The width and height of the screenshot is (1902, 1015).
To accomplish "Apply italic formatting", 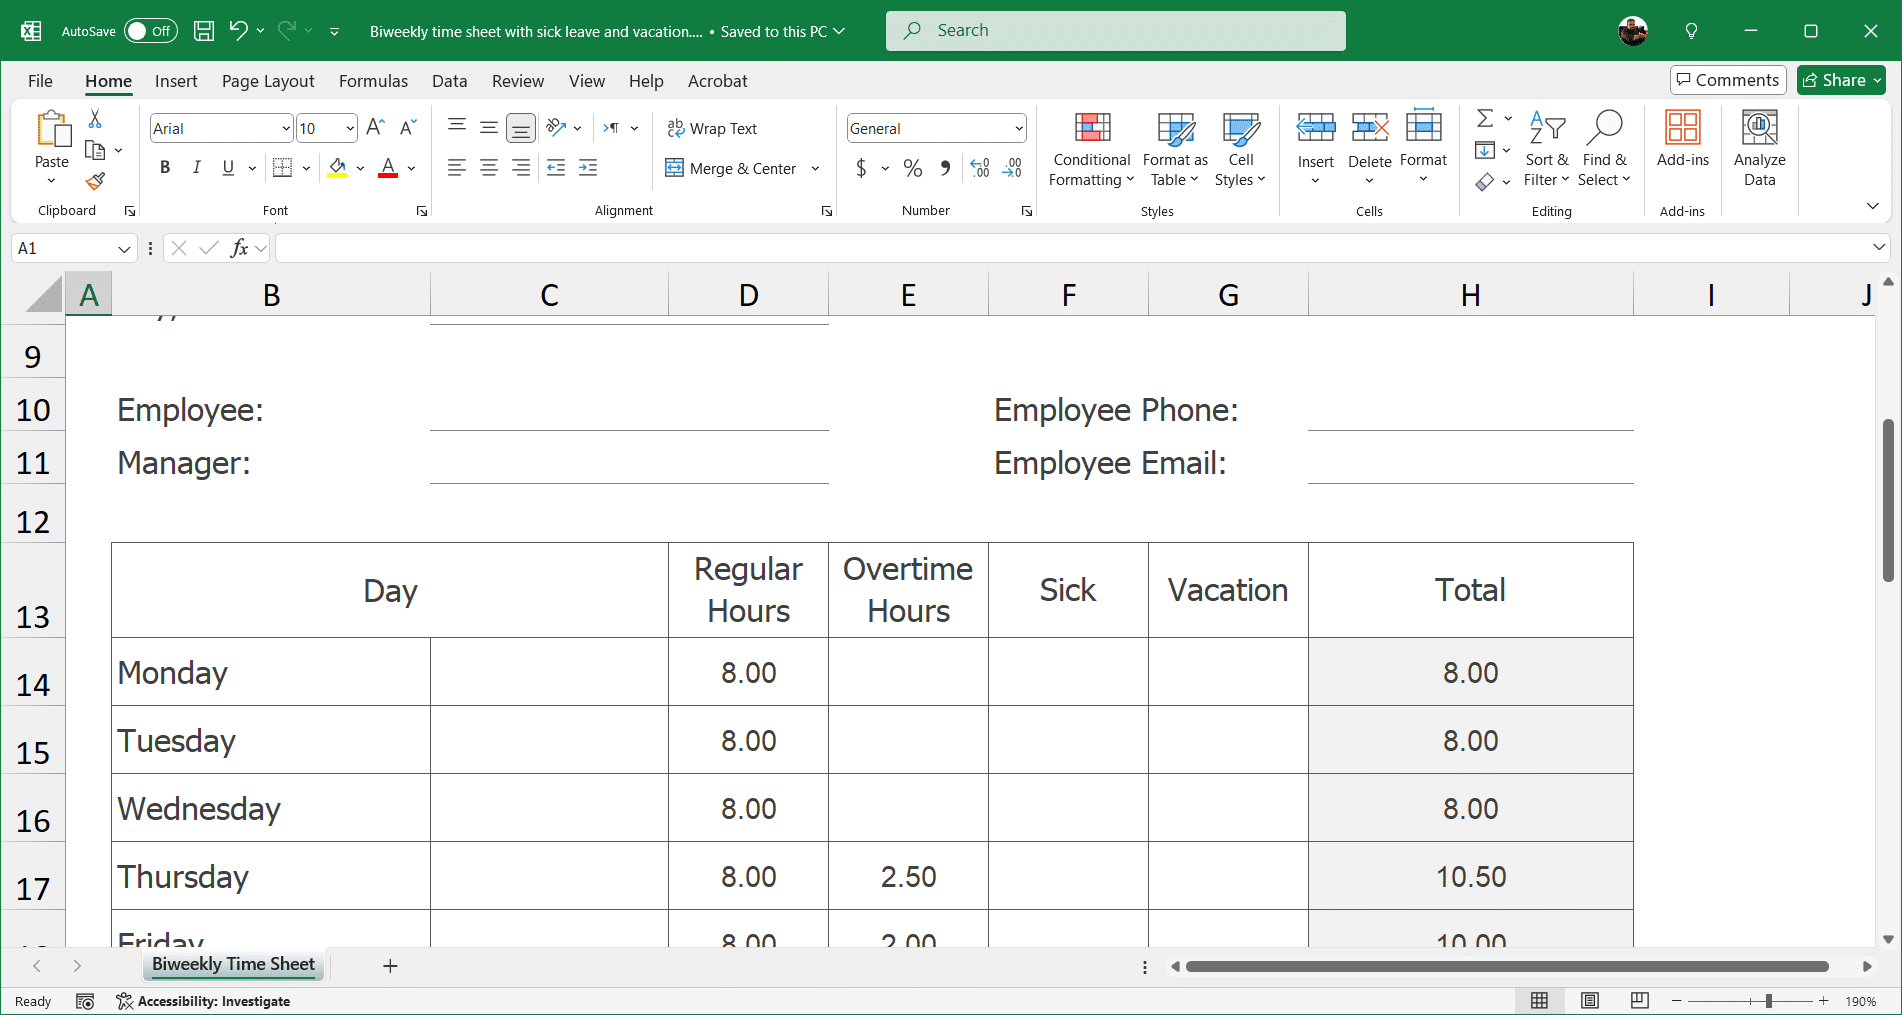I will 197,167.
